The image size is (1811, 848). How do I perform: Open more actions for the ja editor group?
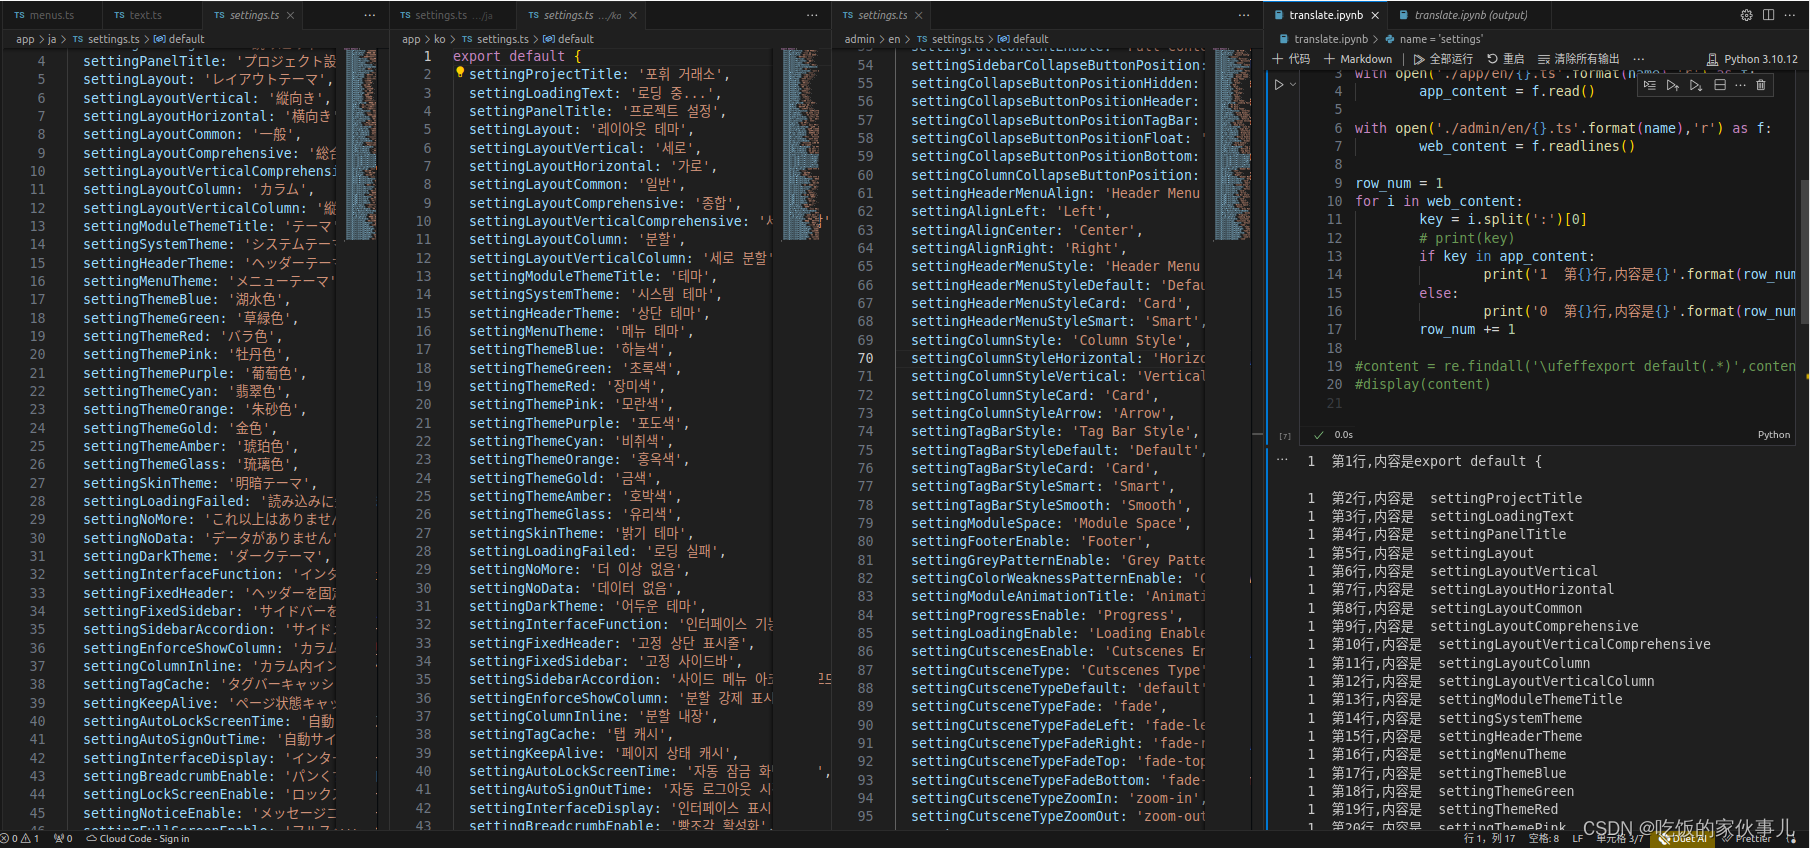(370, 15)
